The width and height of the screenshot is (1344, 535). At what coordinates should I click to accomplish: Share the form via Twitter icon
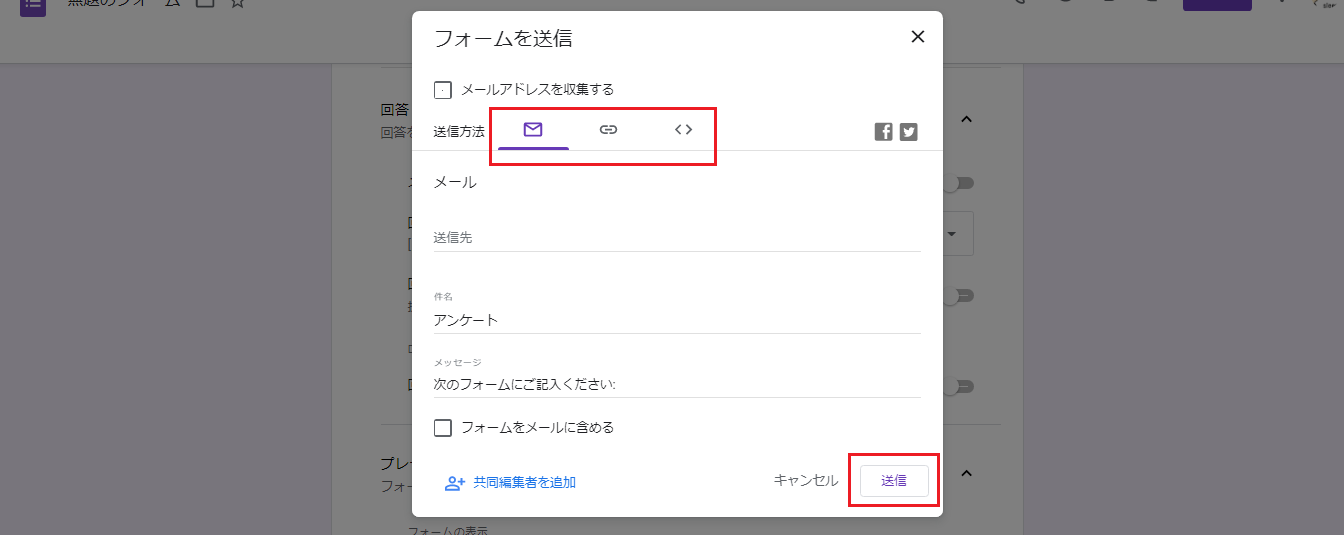point(908,132)
